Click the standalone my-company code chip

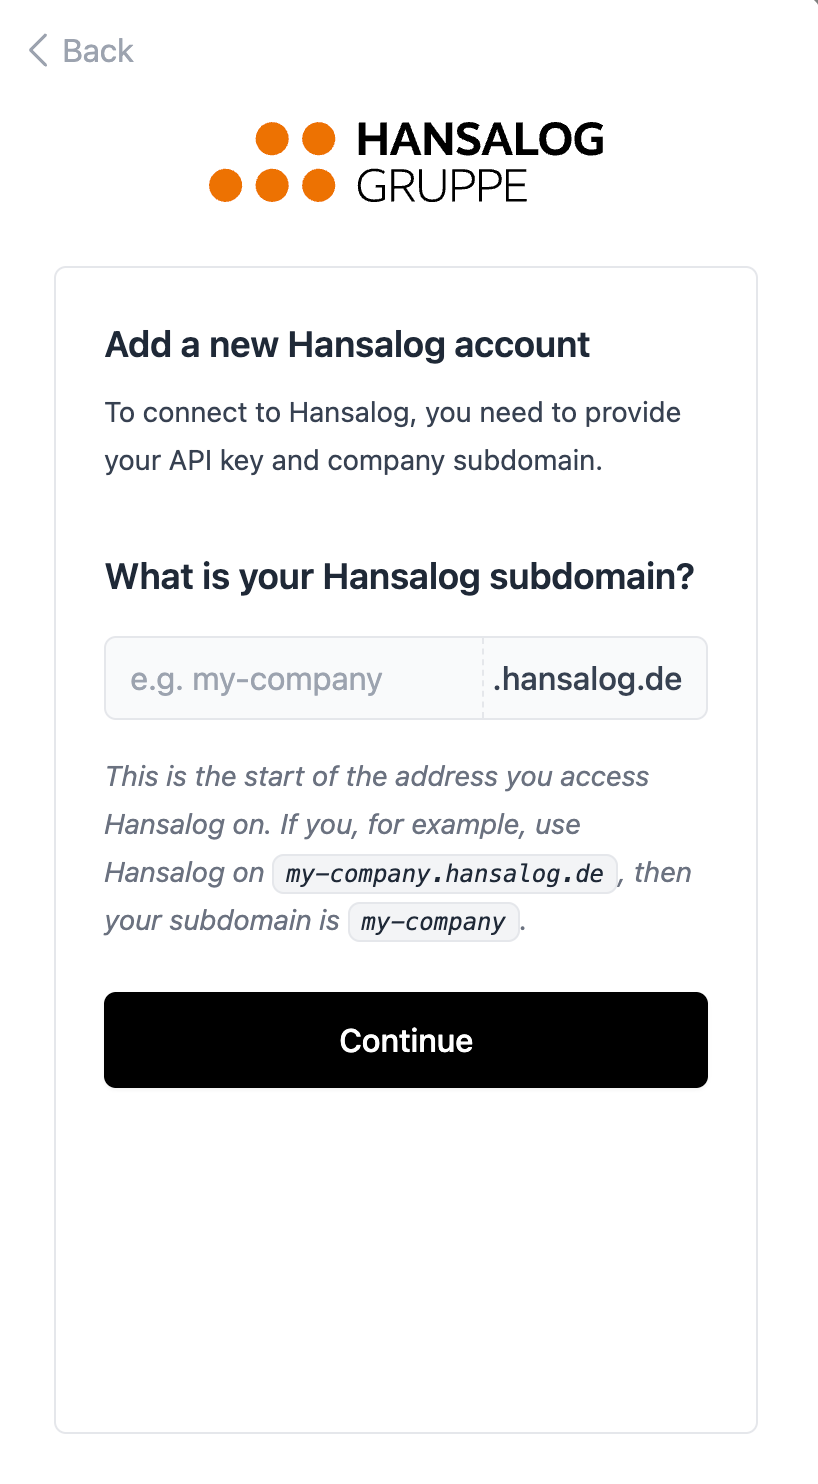point(434,921)
